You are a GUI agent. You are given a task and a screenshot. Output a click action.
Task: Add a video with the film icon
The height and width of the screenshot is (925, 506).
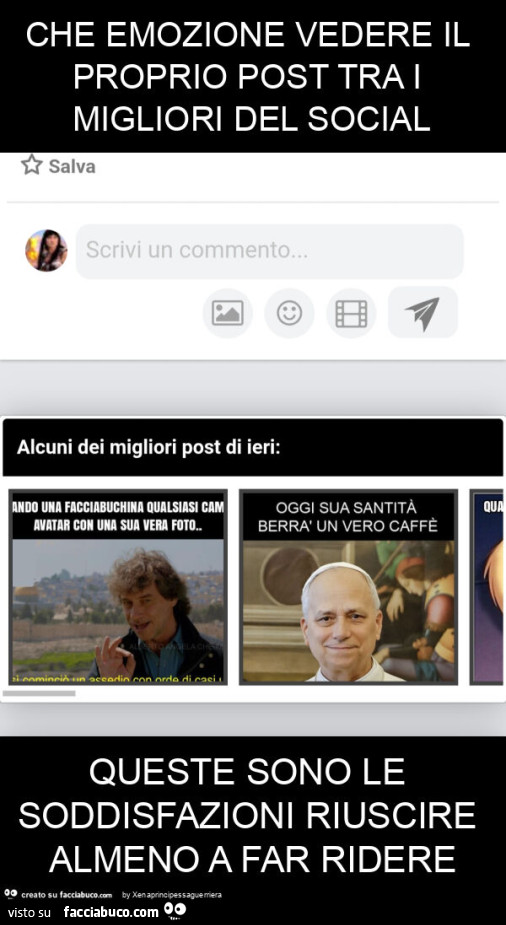pyautogui.click(x=351, y=313)
